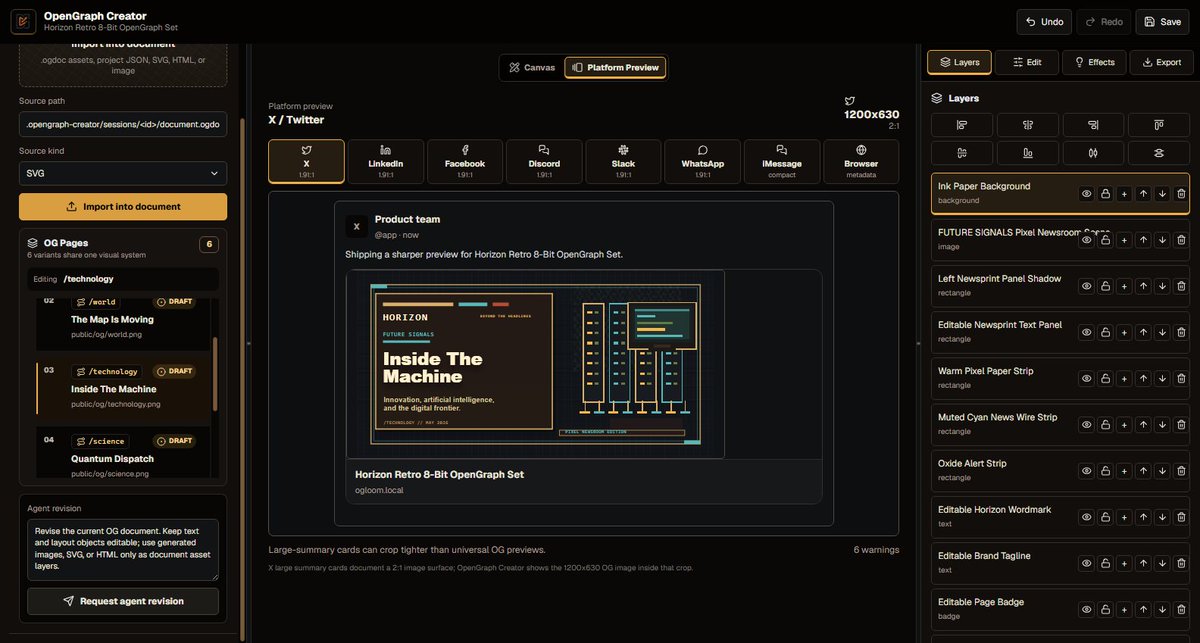This screenshot has height=643, width=1200.
Task: Delete the Muted Cyan News Wire Strip layer
Action: coord(1181,425)
